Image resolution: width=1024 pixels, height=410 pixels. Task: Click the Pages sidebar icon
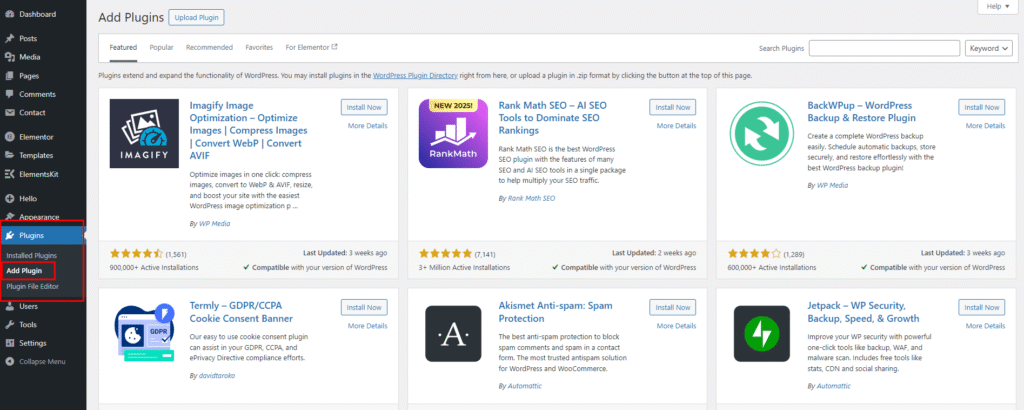(x=9, y=76)
